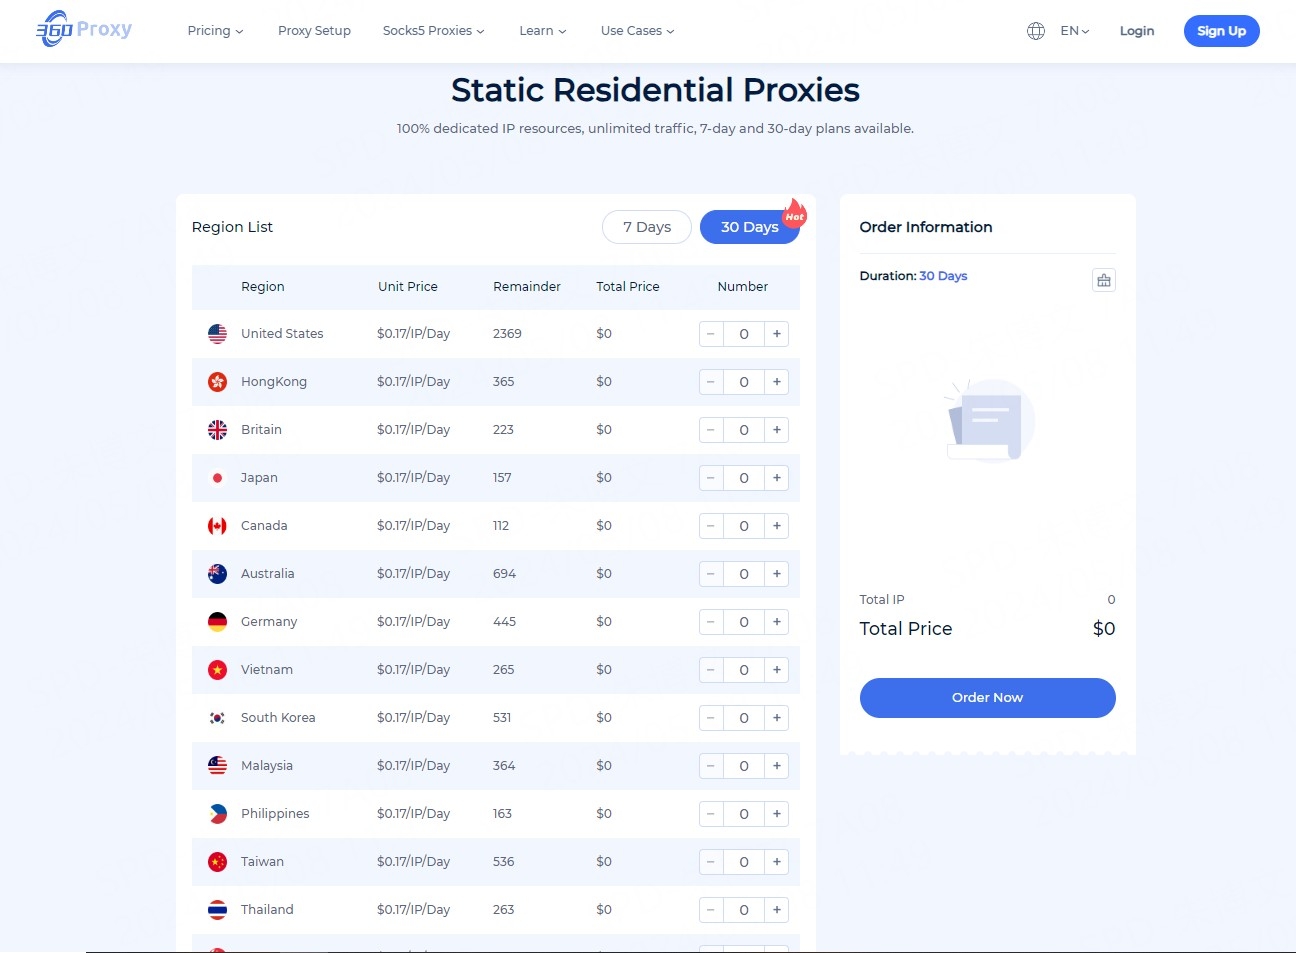Image resolution: width=1296 pixels, height=953 pixels.
Task: Click the Order Now button
Action: point(987,698)
